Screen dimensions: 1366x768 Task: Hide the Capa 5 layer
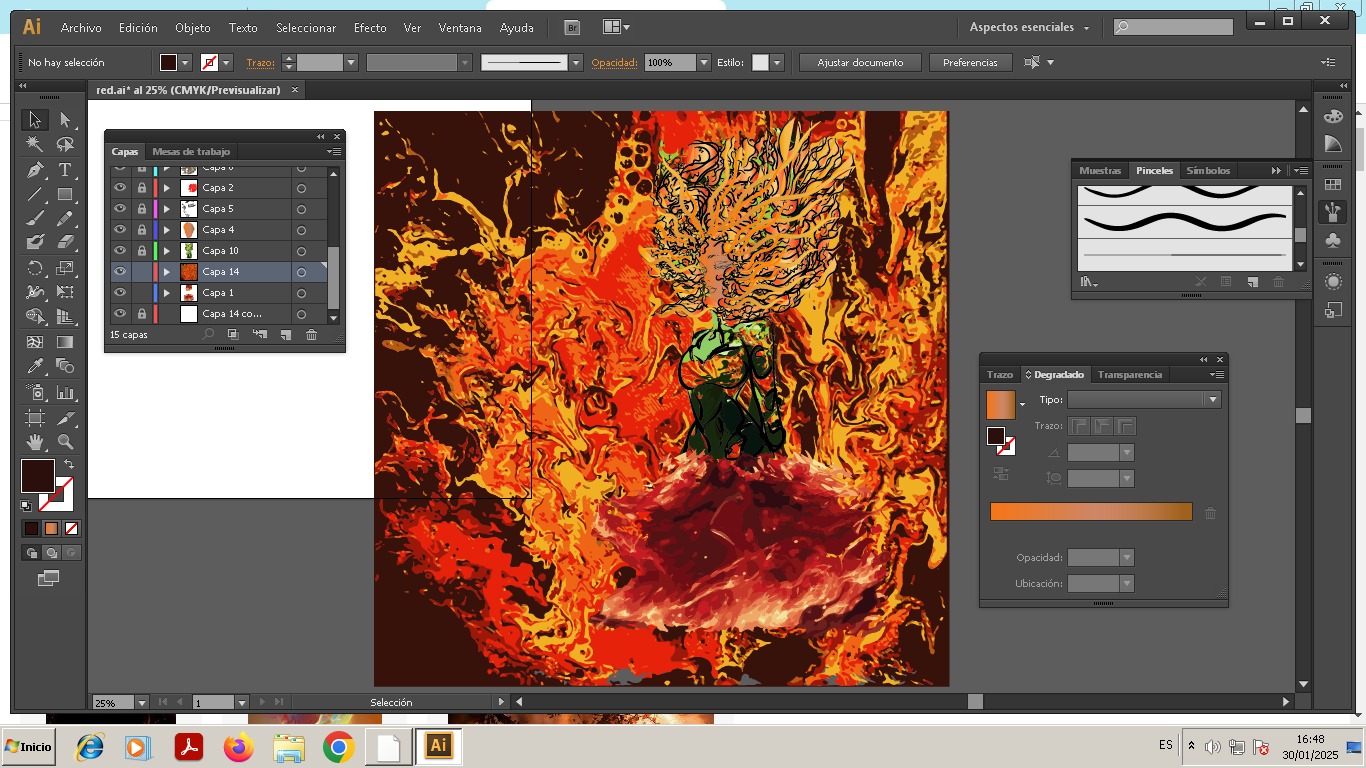pos(120,209)
